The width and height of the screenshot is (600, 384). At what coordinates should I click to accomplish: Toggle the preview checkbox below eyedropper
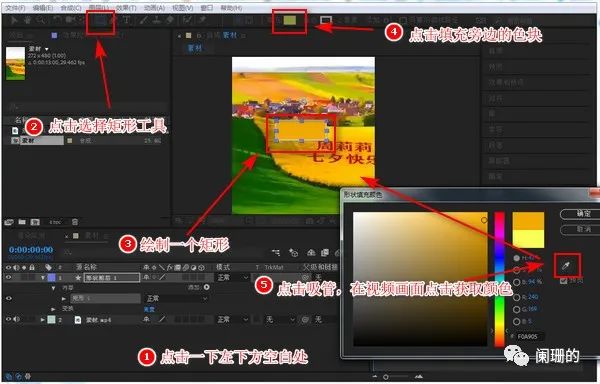(563, 281)
